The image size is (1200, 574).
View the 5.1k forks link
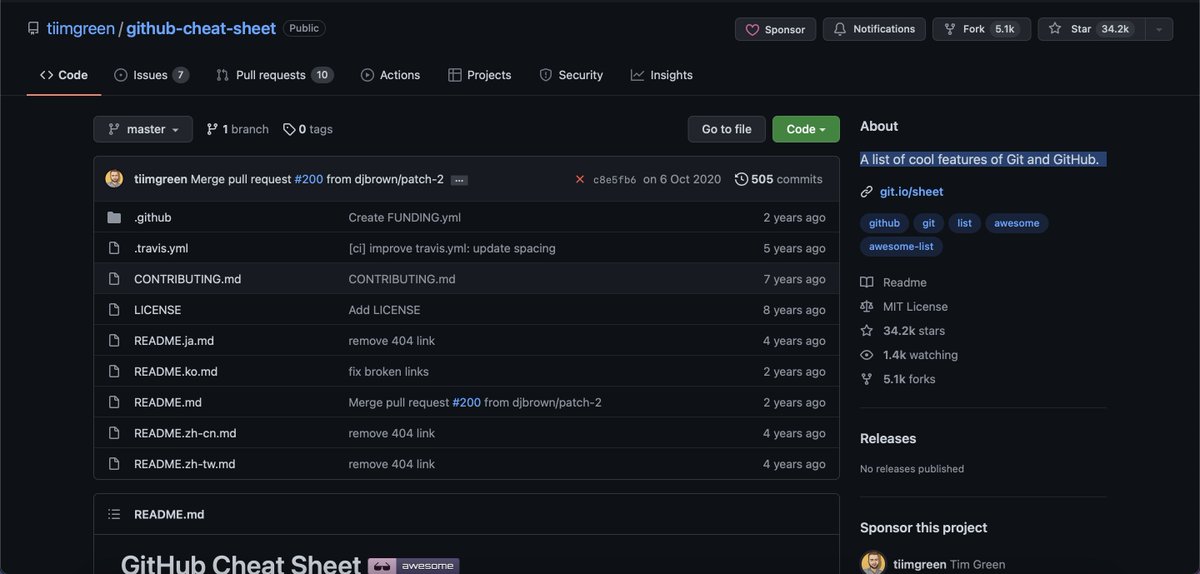coord(898,379)
